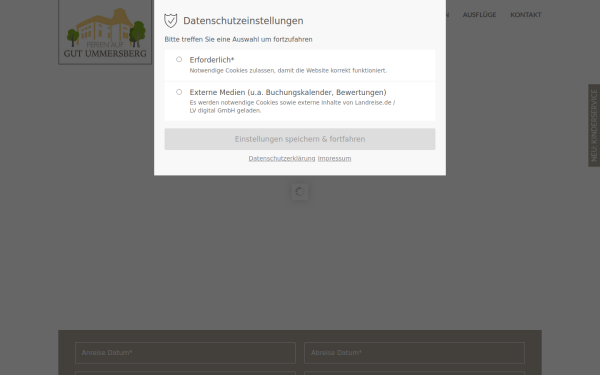Click the Datenschutzeinstellungen heading

tap(243, 21)
